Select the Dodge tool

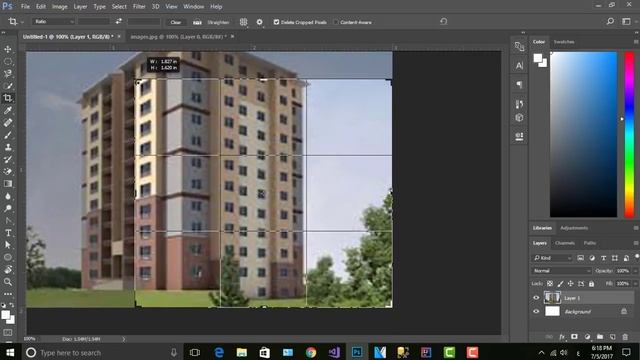[8, 208]
